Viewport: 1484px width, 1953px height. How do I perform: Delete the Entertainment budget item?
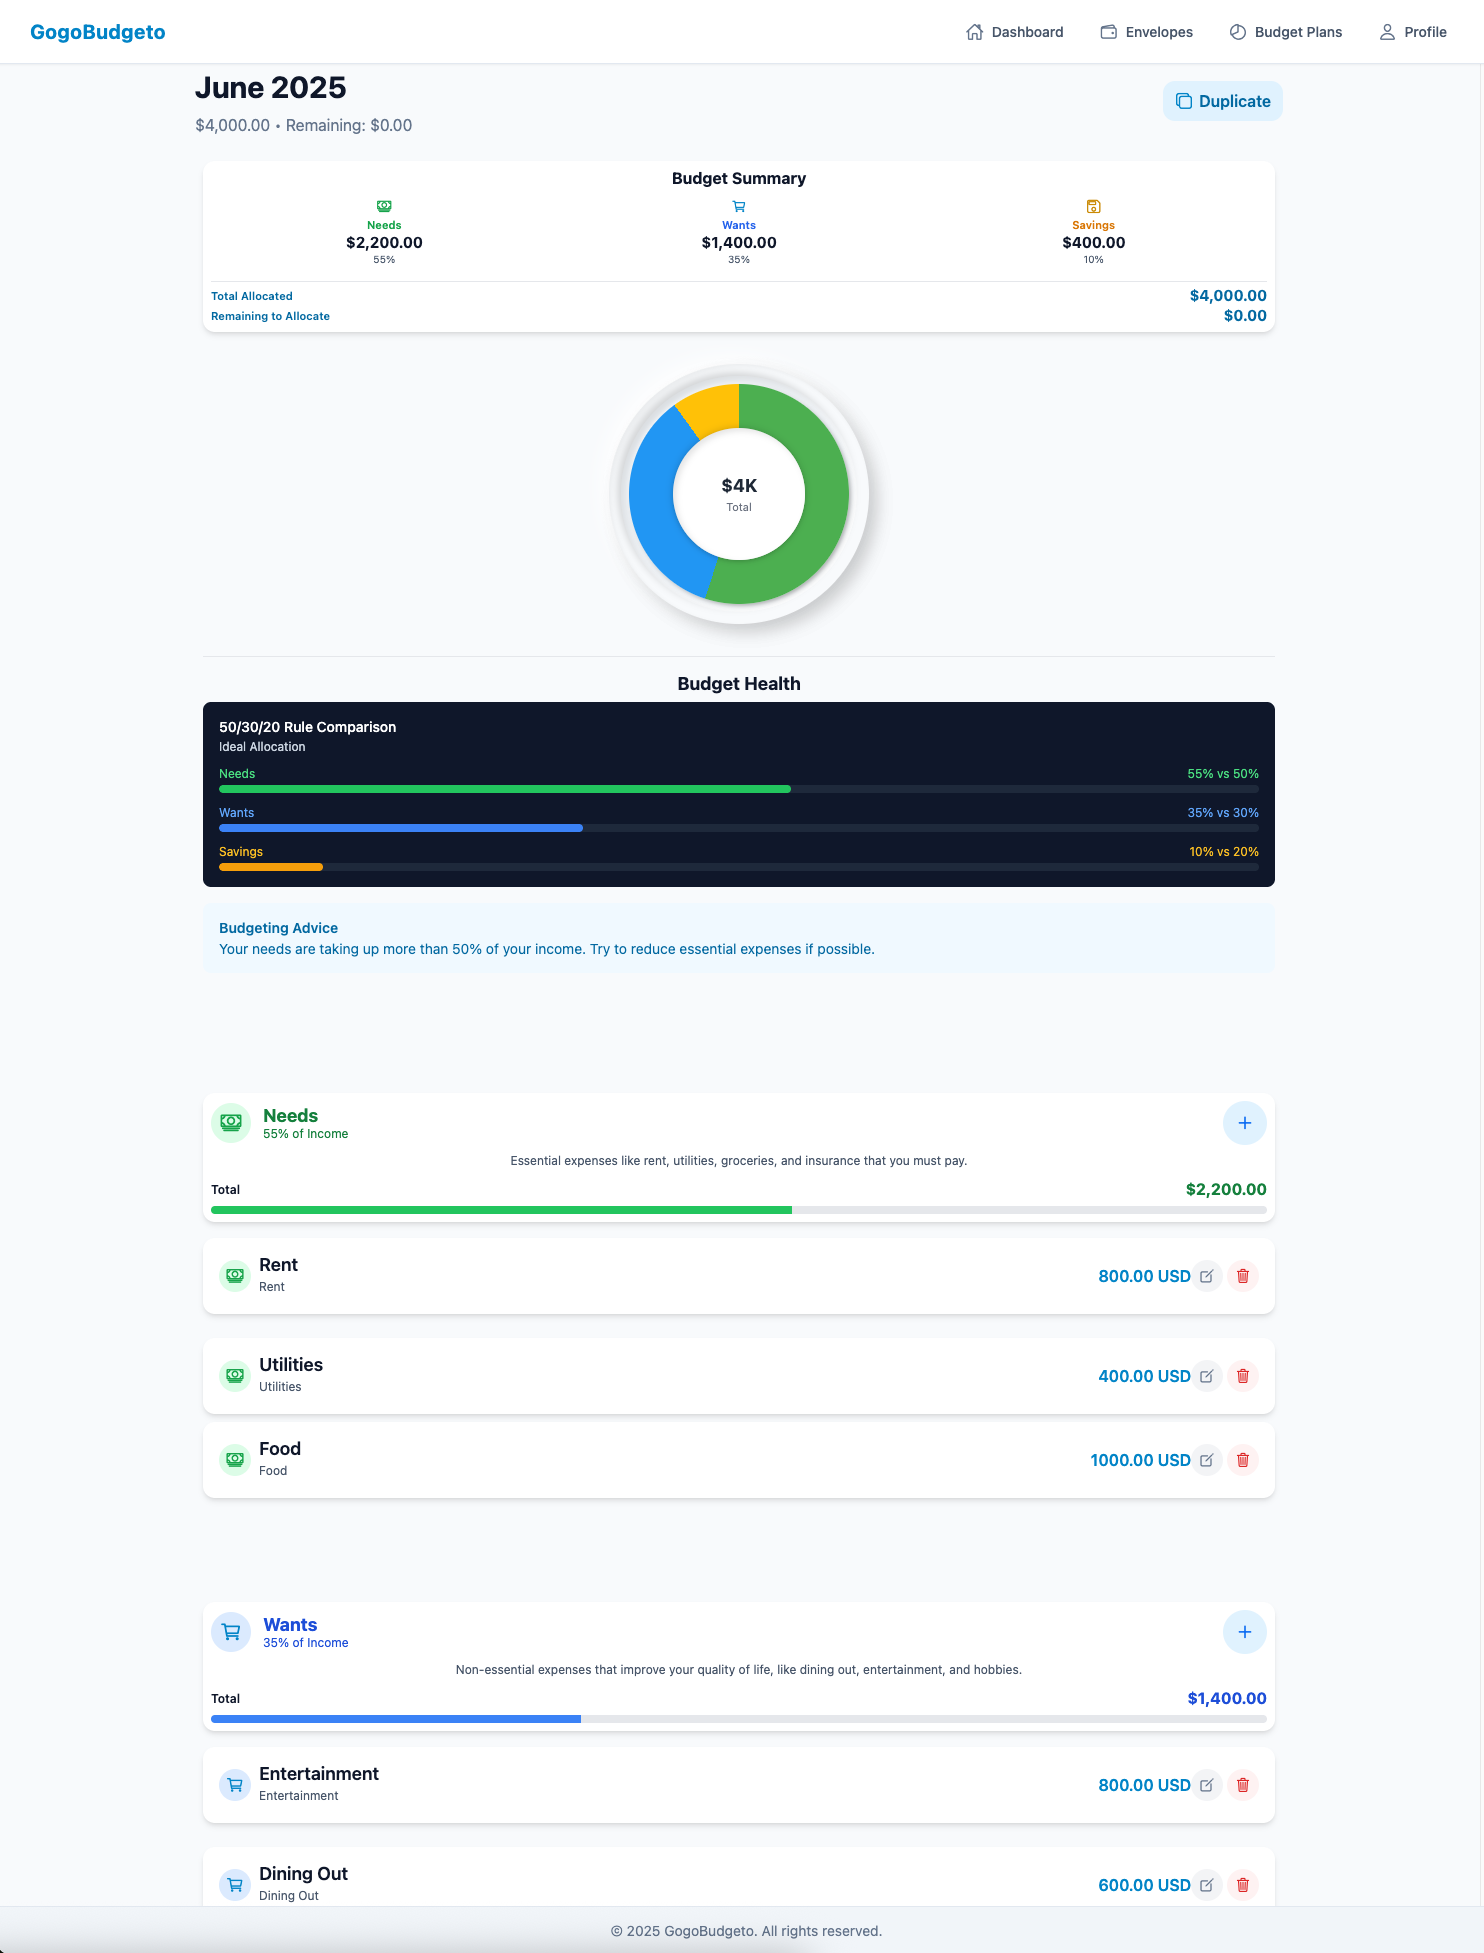pos(1243,1785)
